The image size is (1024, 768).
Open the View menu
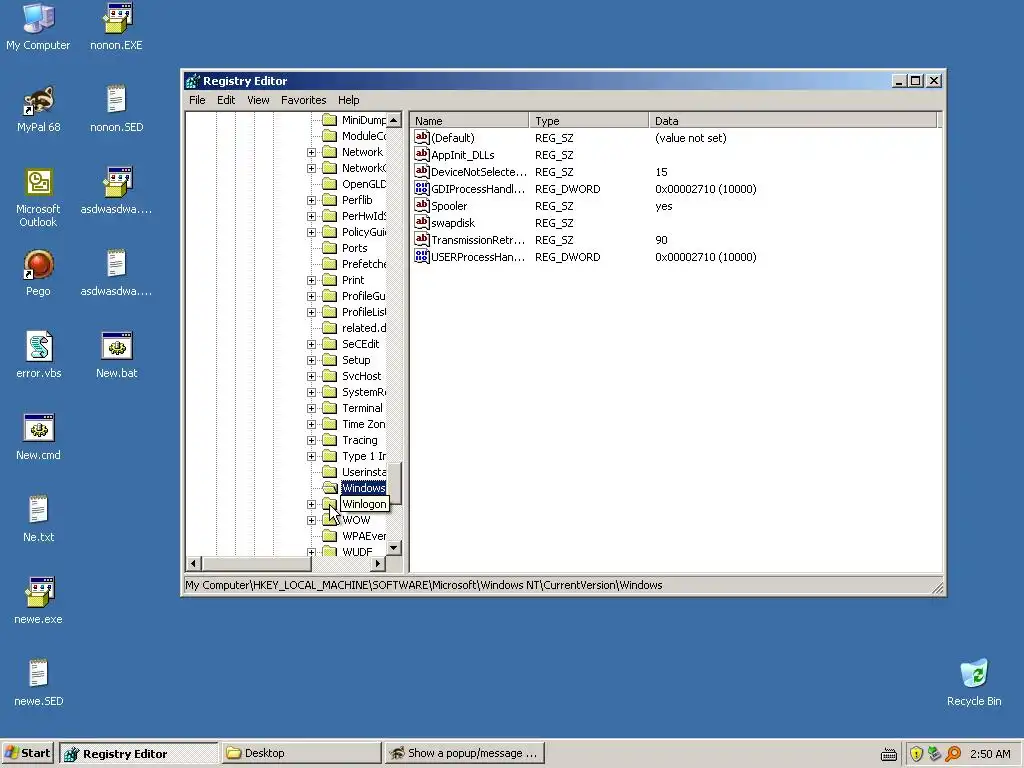(258, 100)
